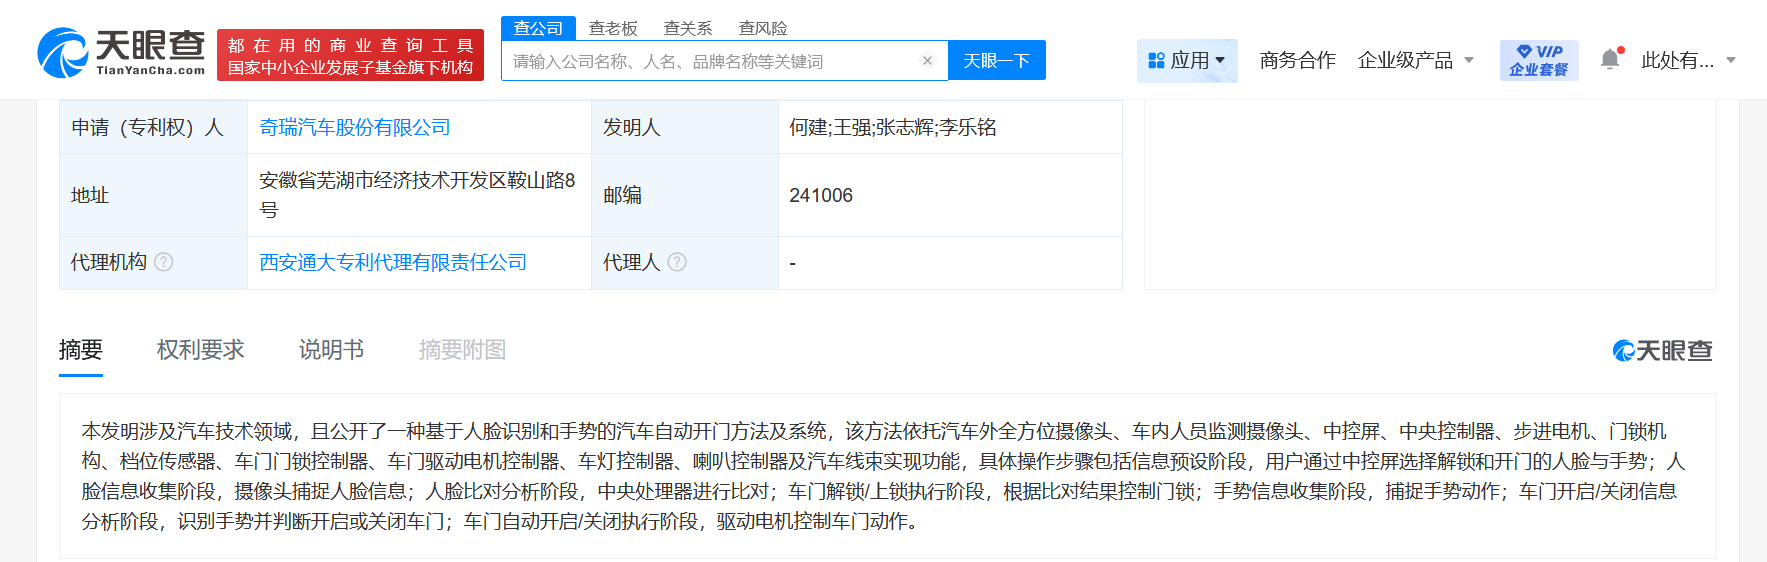Open the 应用 apps dropdown
Viewport: 1767px width, 562px height.
1187,60
